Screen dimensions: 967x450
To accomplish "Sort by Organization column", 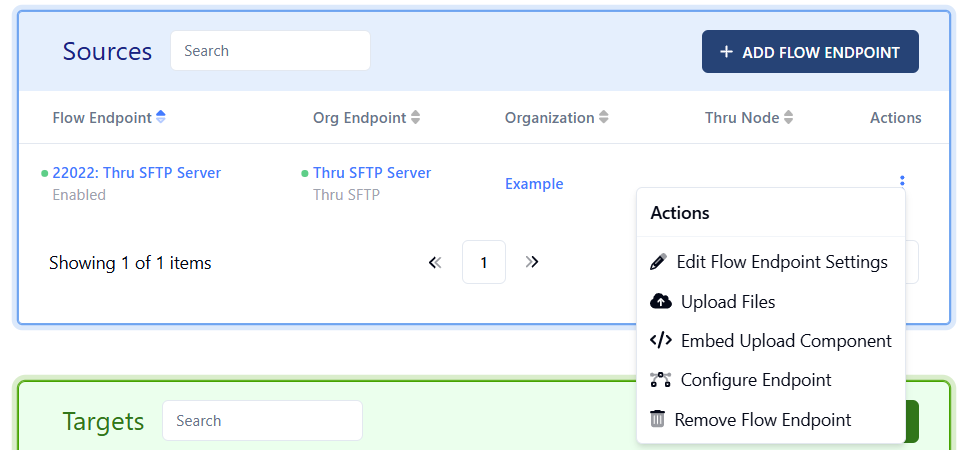I will pyautogui.click(x=603, y=118).
